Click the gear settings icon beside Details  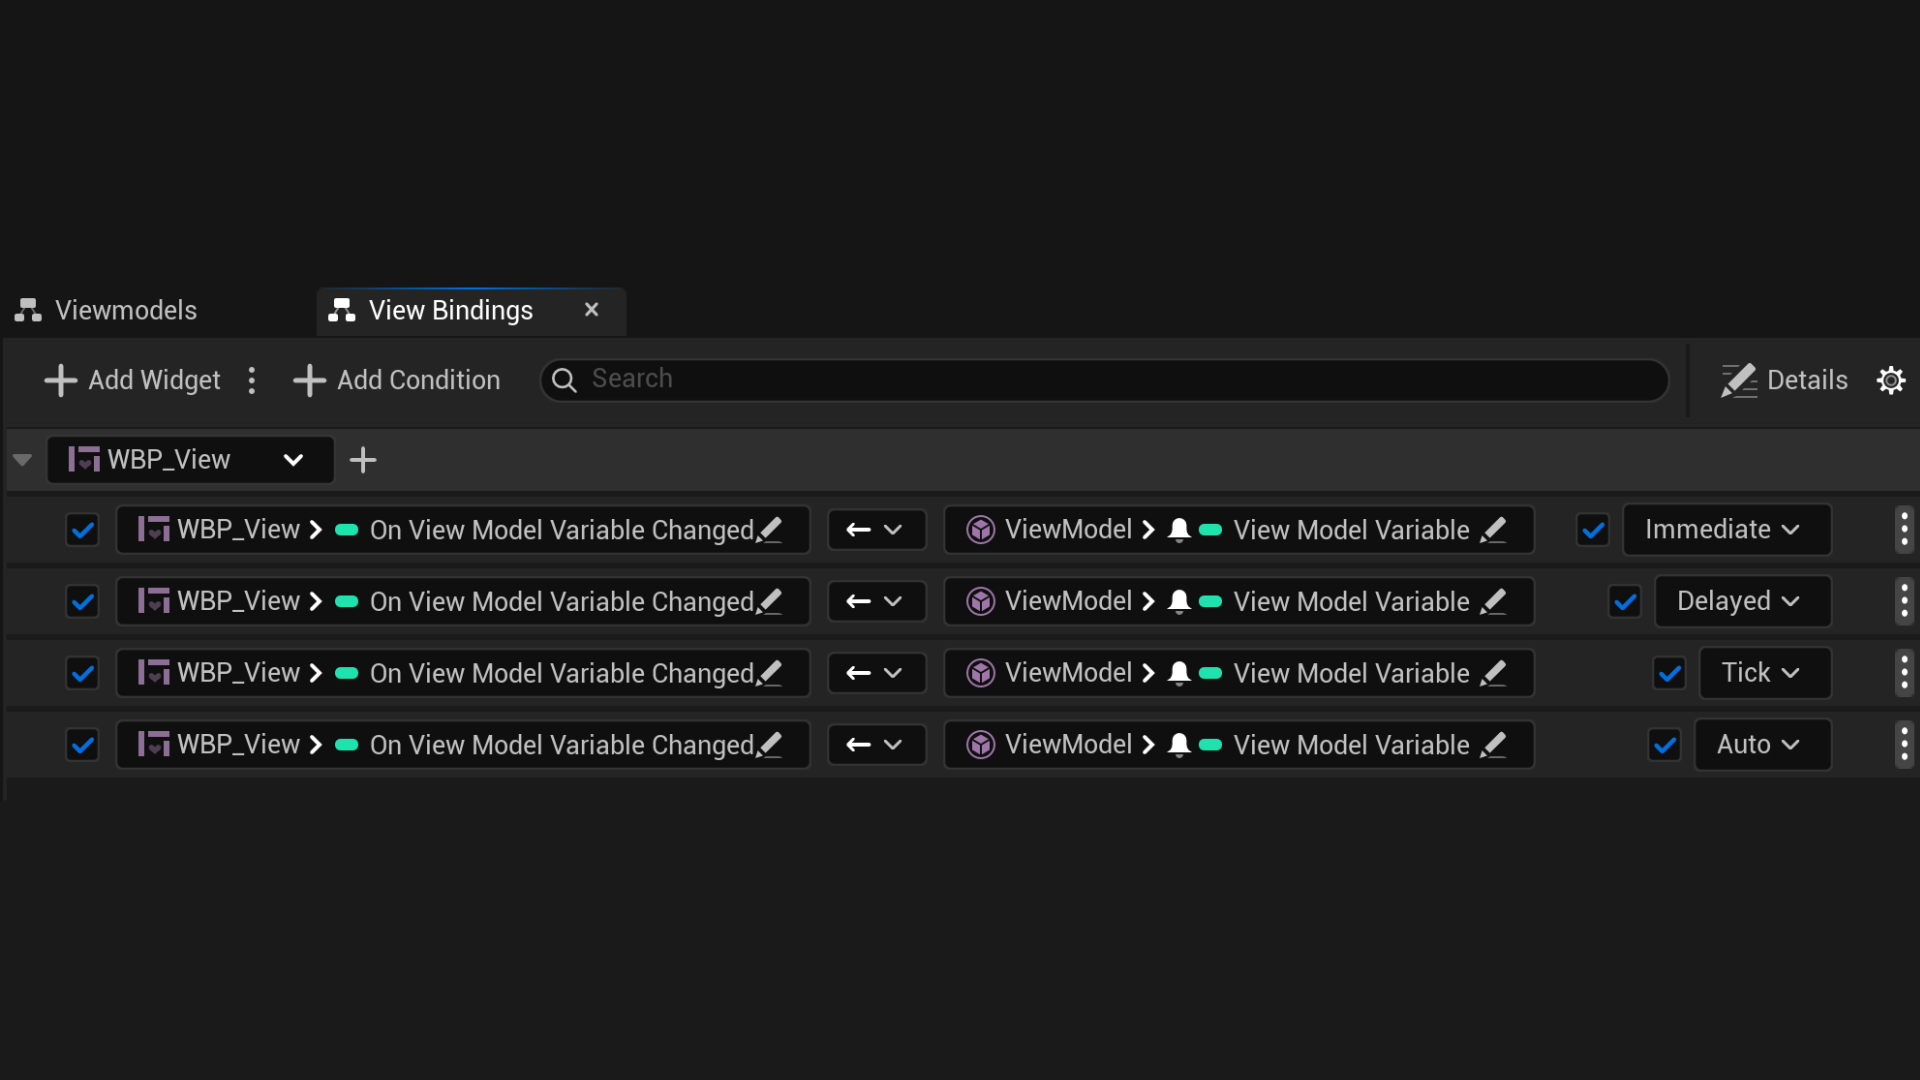click(x=1890, y=380)
